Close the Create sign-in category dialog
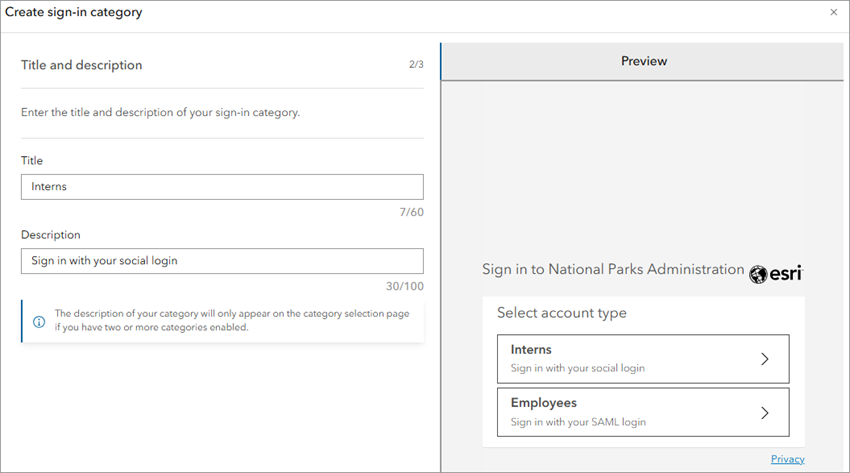The image size is (850, 473). tap(834, 13)
